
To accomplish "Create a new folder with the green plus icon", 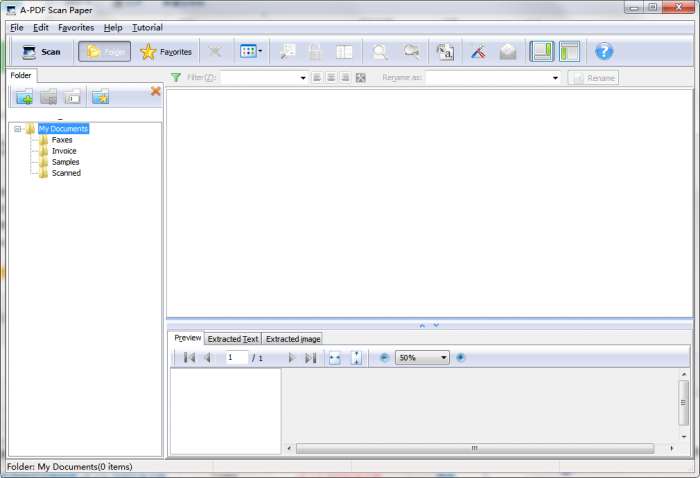I will [x=24, y=97].
